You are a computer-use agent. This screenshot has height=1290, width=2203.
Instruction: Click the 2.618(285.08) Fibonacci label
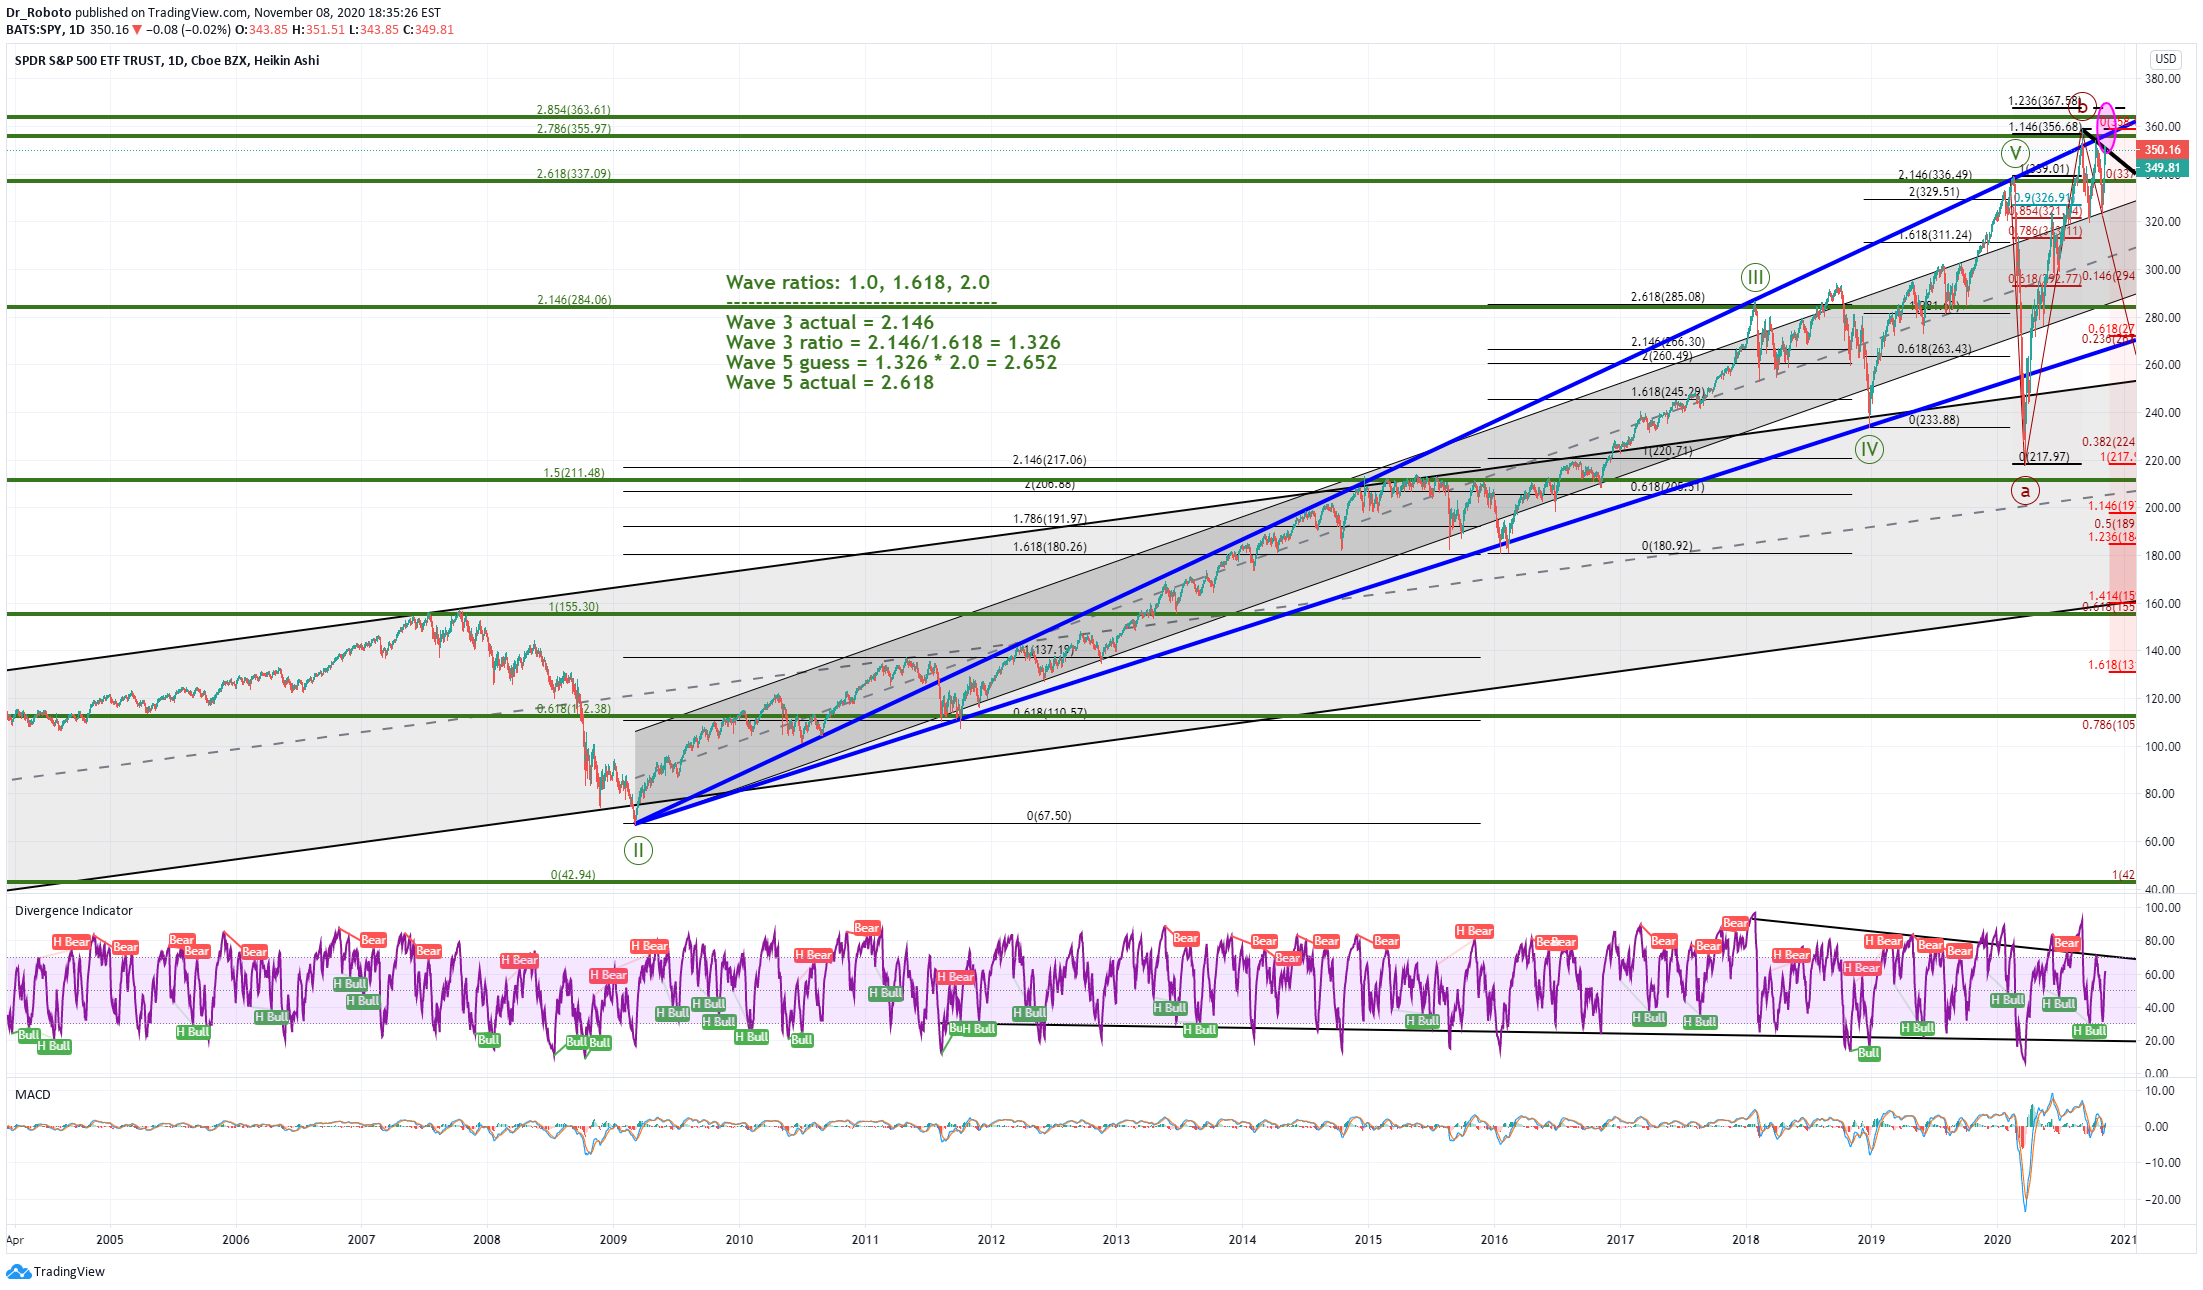click(1668, 297)
